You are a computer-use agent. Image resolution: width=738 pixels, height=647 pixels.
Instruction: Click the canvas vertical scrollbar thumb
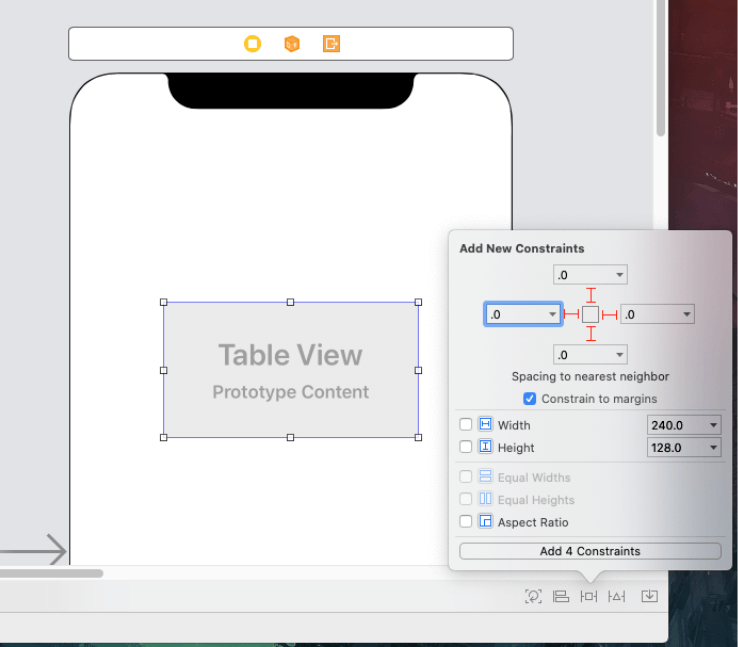point(661,68)
